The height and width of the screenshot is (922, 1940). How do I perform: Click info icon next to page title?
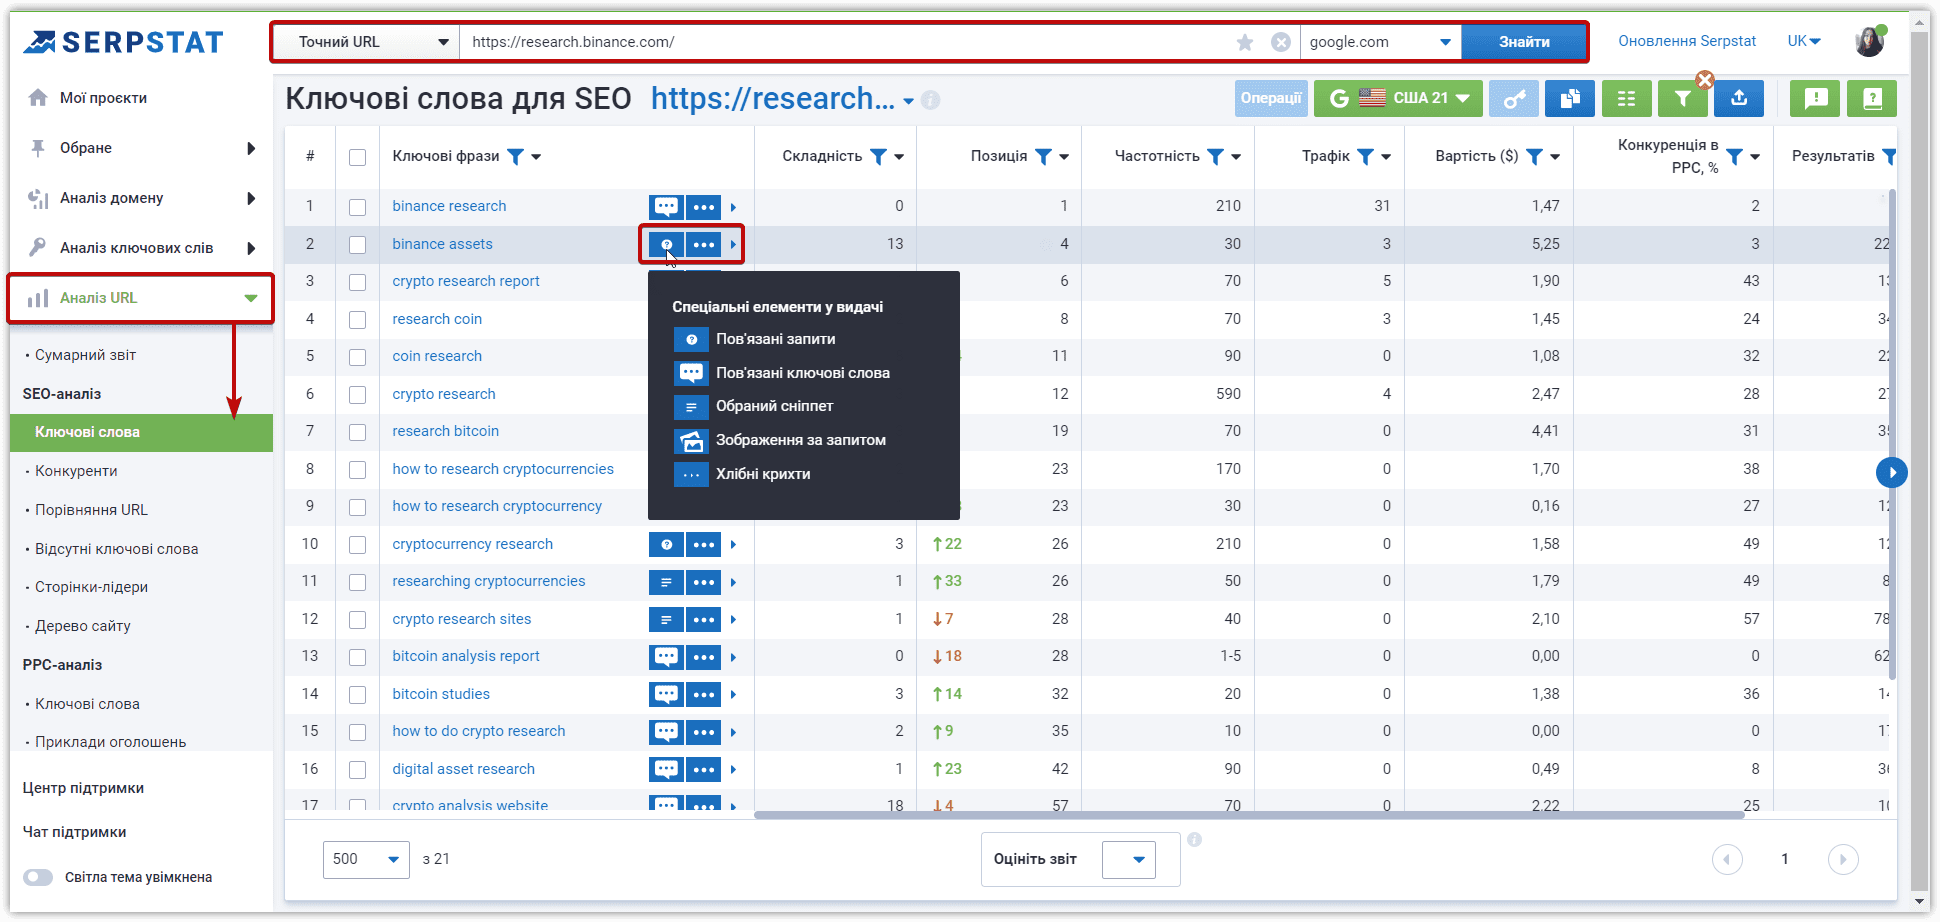[x=931, y=100]
